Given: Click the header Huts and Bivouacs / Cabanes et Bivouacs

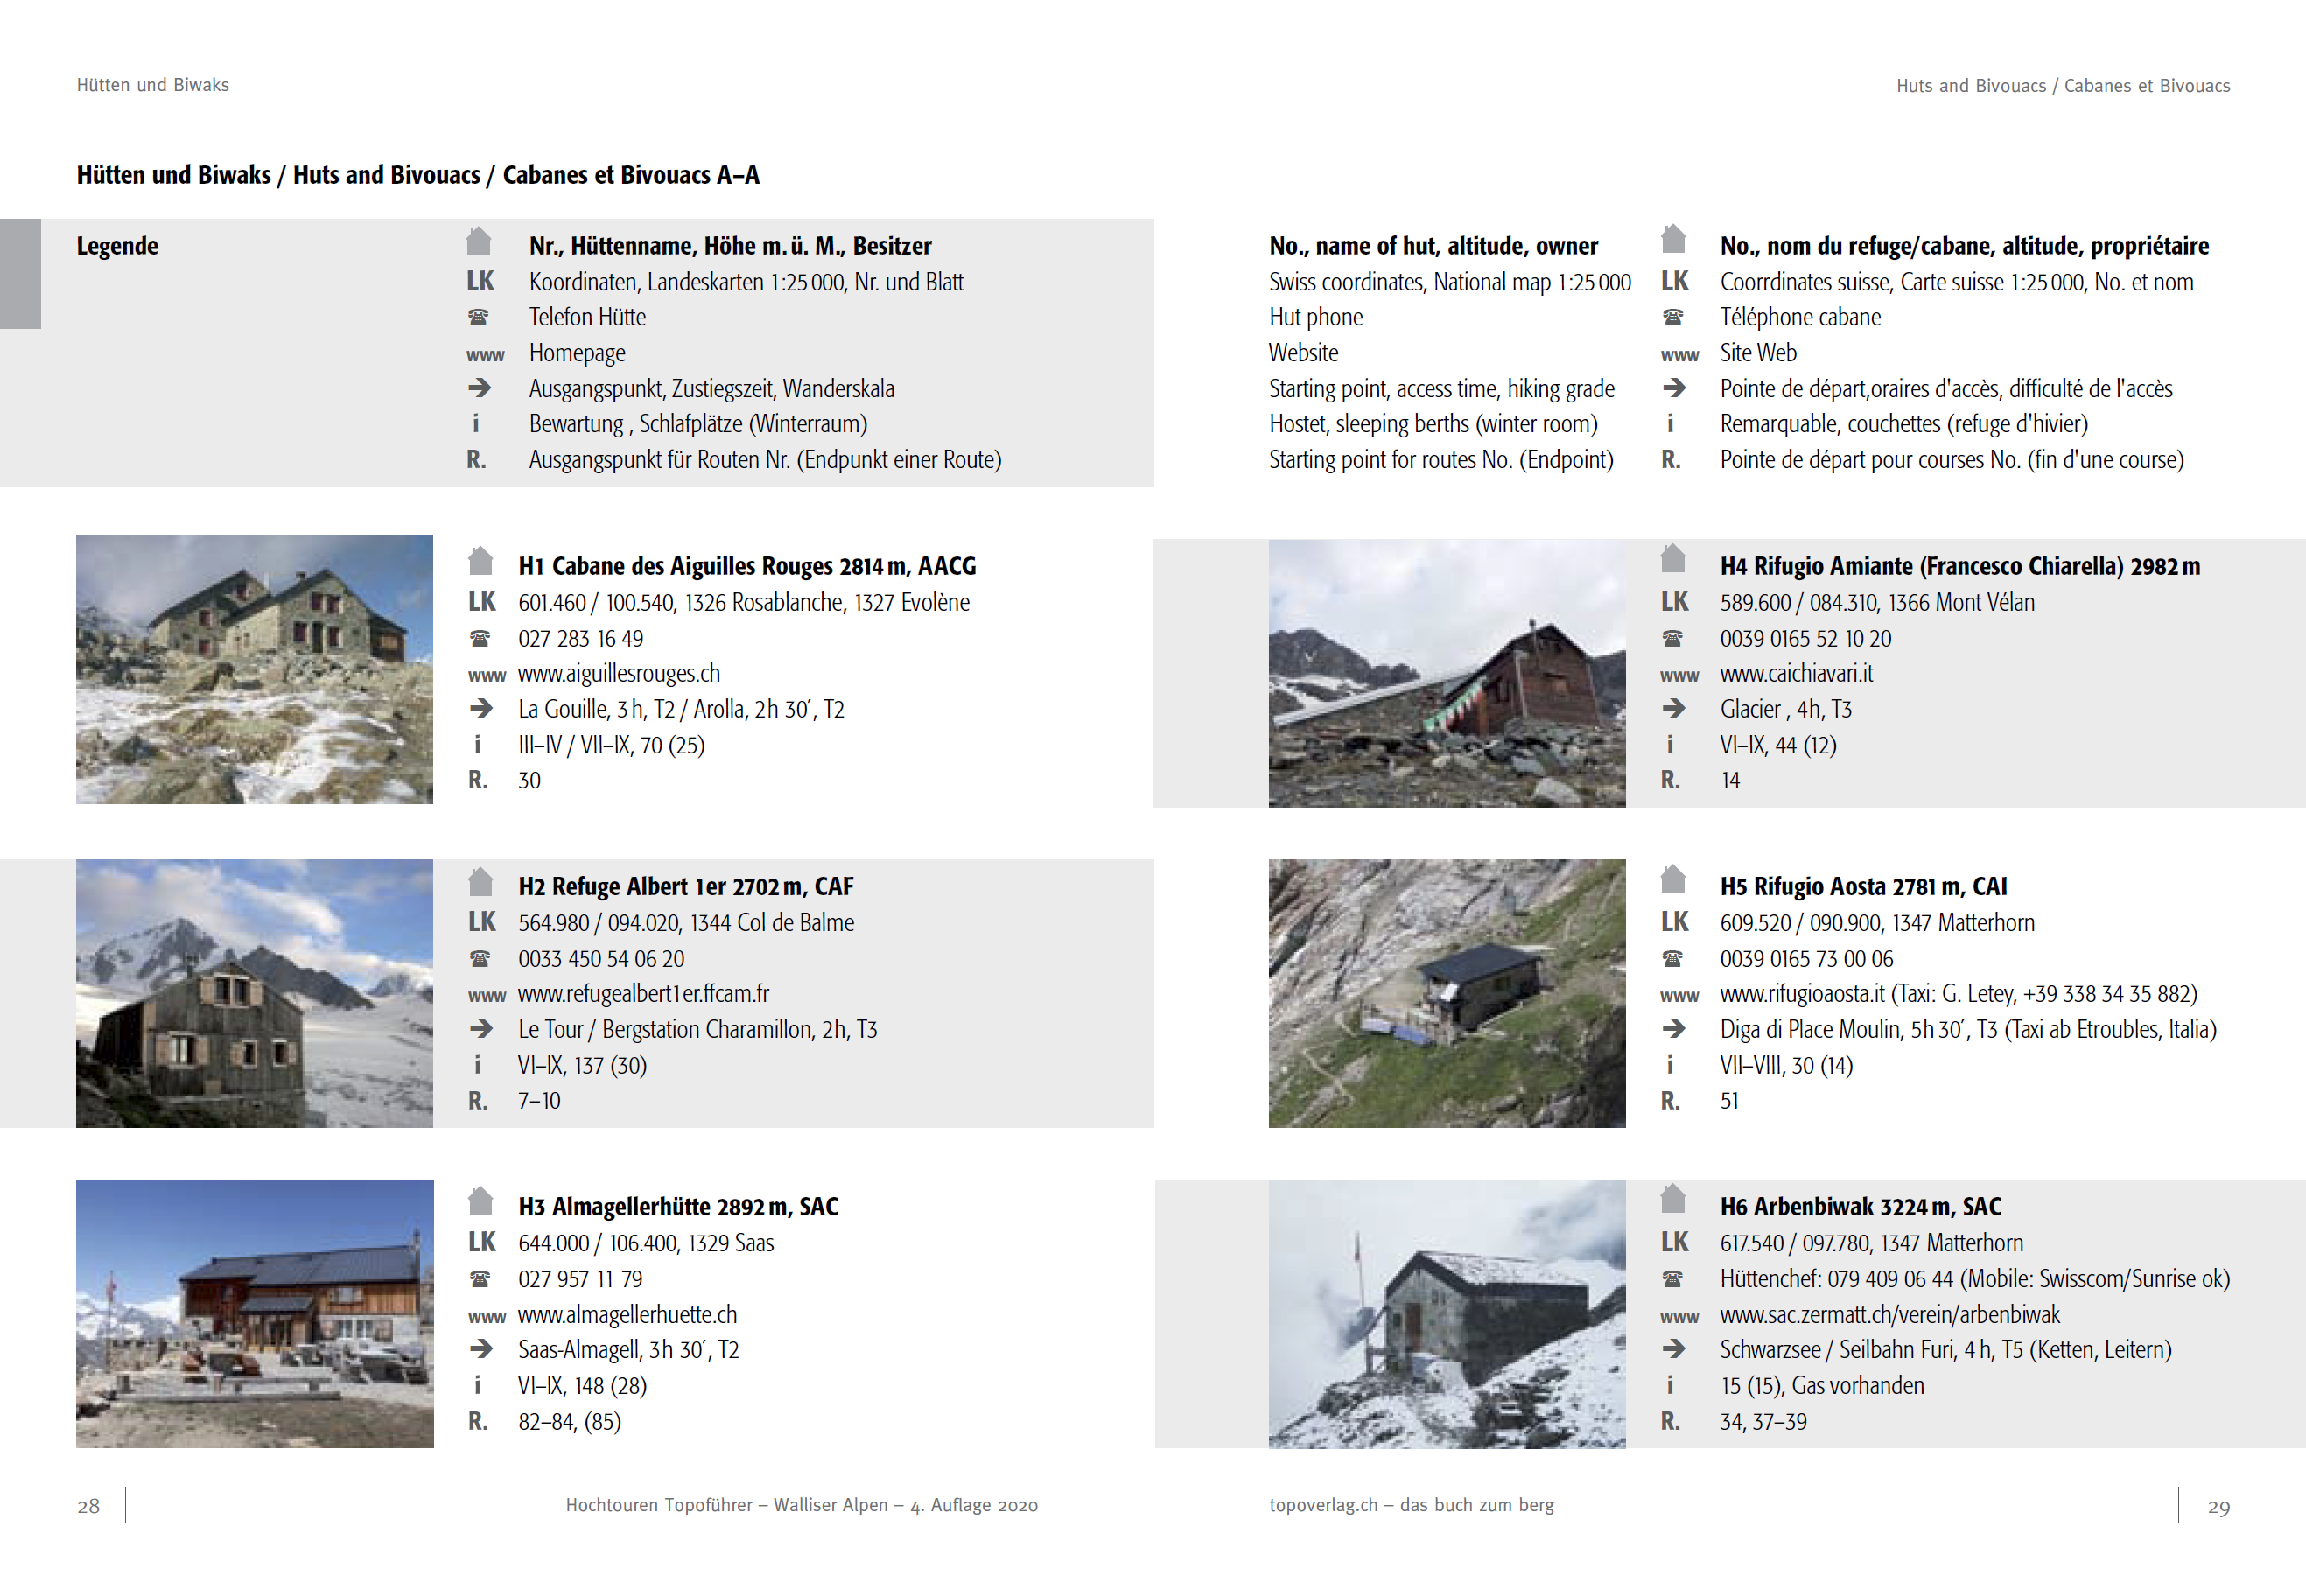Looking at the screenshot, I should 2063,86.
